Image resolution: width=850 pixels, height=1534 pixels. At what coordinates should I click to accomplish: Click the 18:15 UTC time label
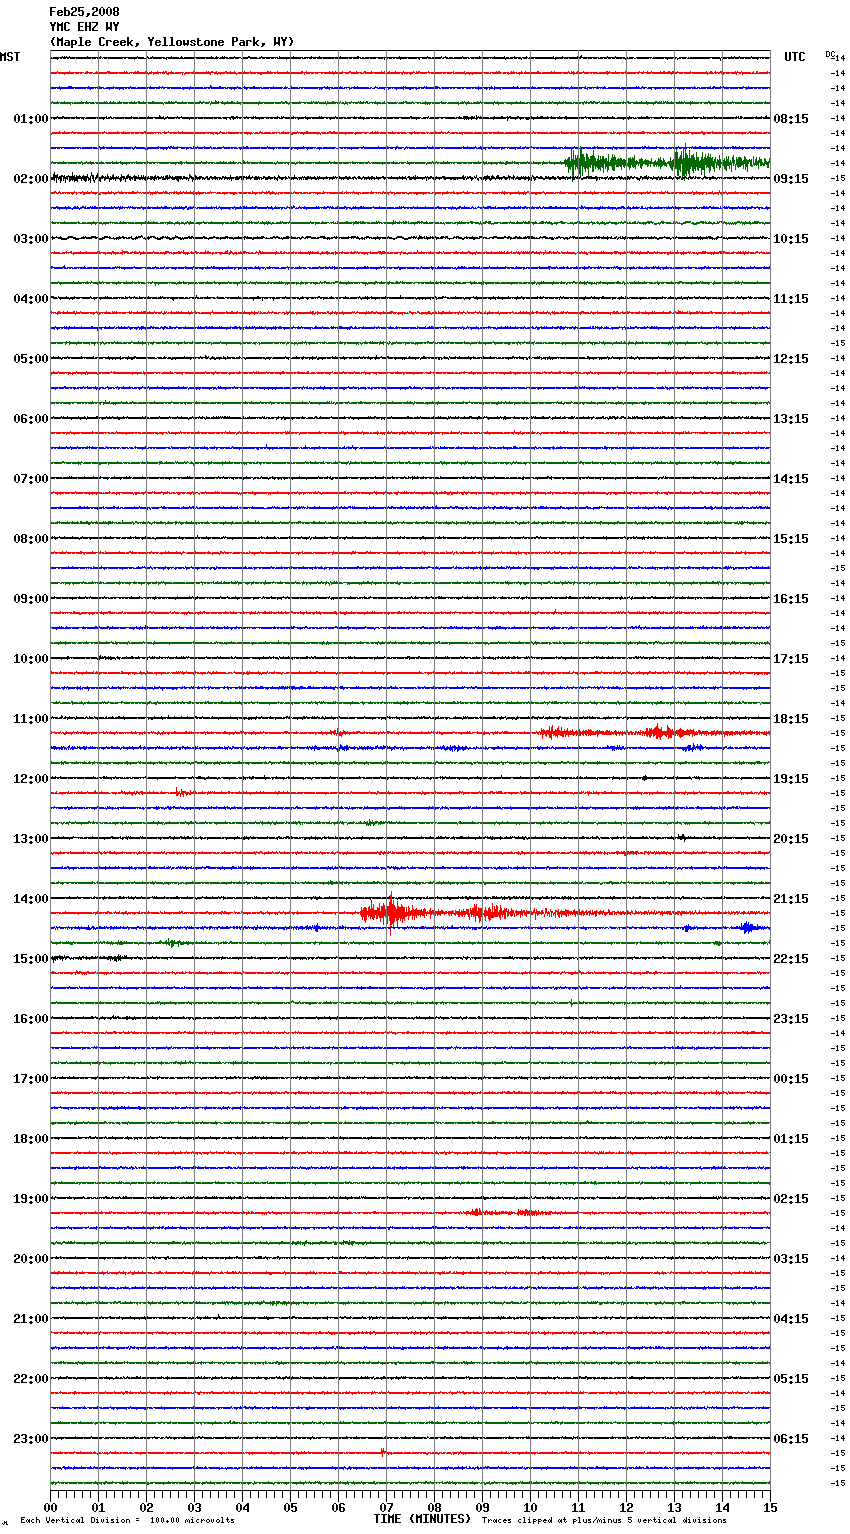tap(791, 719)
